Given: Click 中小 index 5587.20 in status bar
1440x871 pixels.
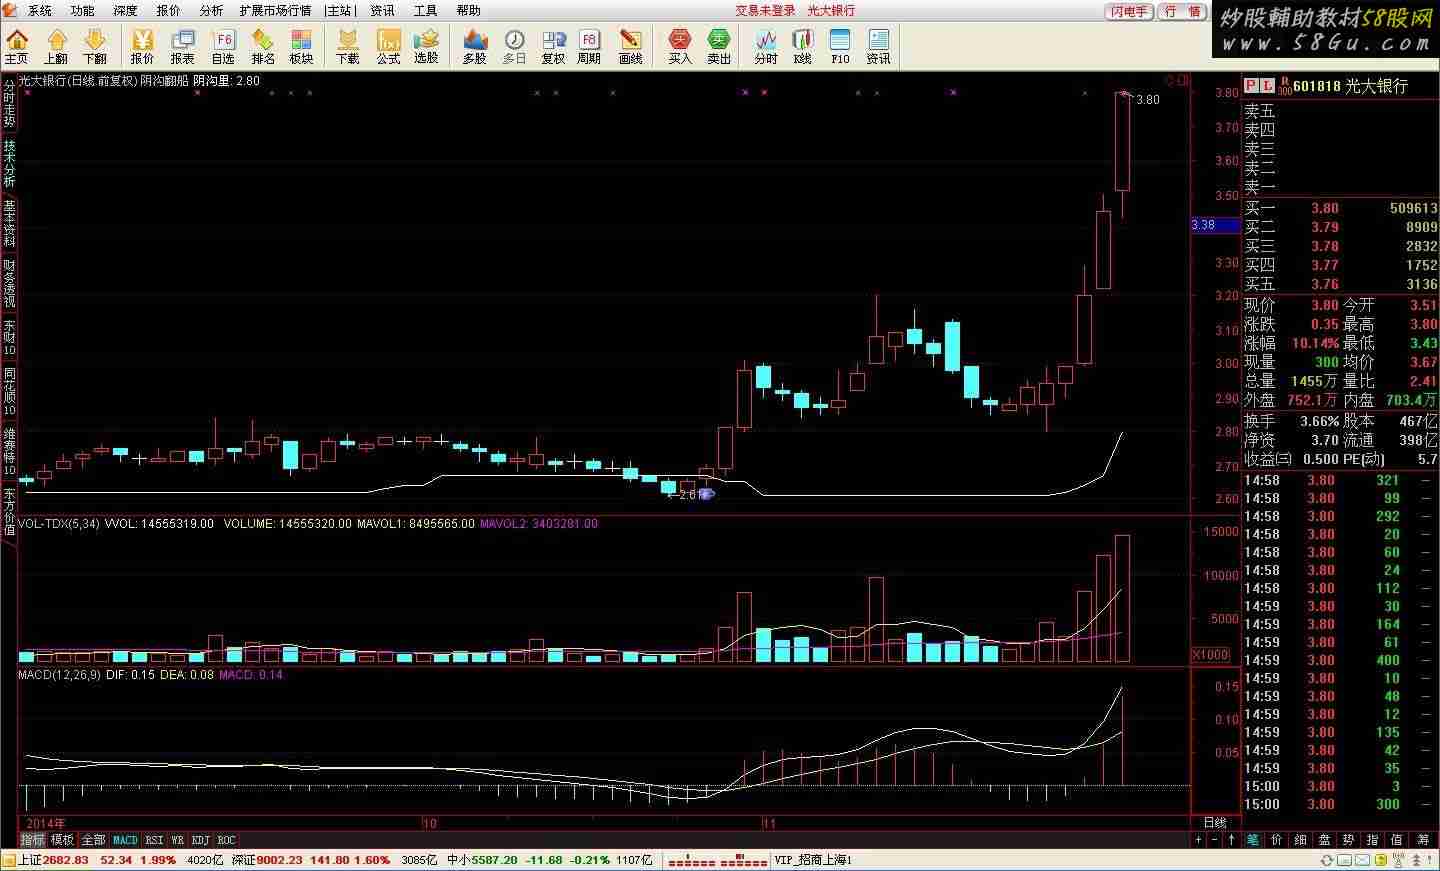Looking at the screenshot, I should [482, 860].
